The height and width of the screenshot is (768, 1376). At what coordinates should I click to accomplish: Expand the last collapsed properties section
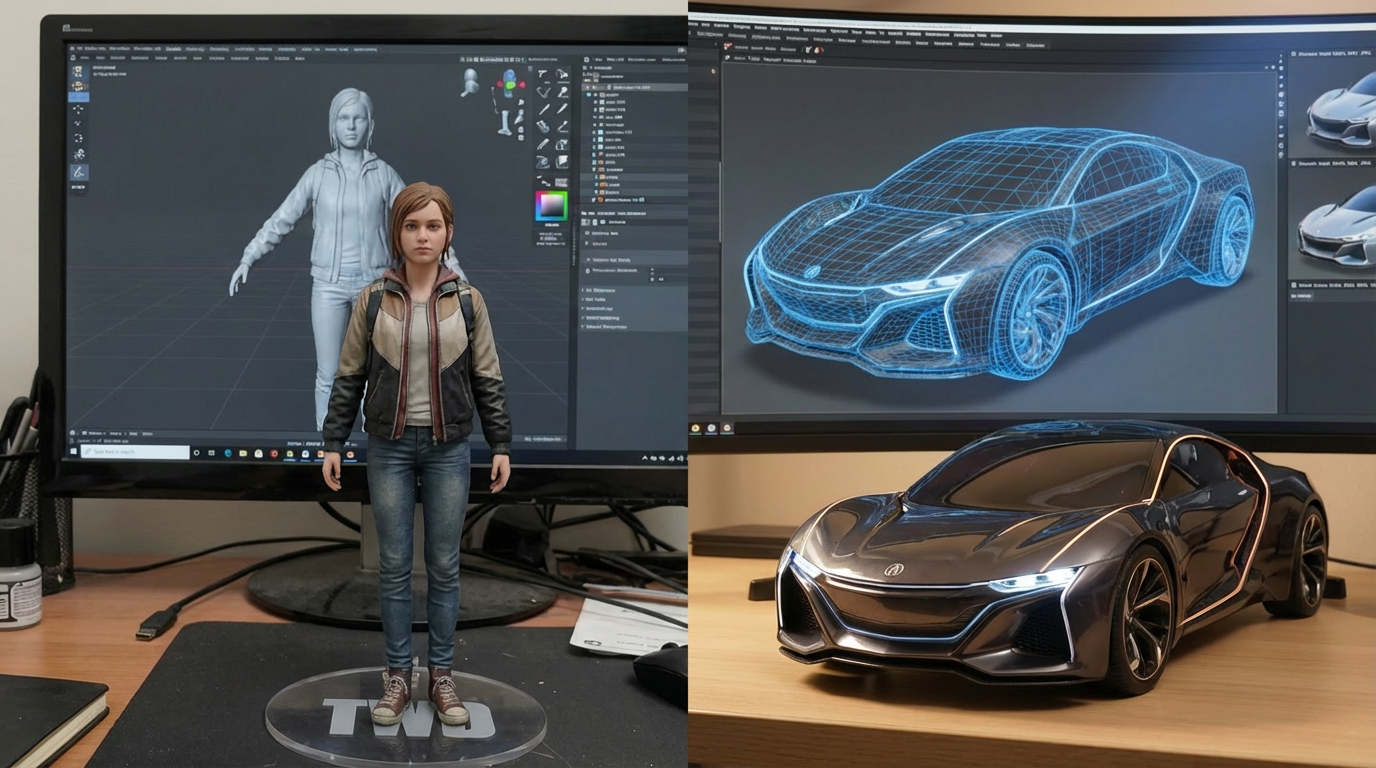pos(586,326)
